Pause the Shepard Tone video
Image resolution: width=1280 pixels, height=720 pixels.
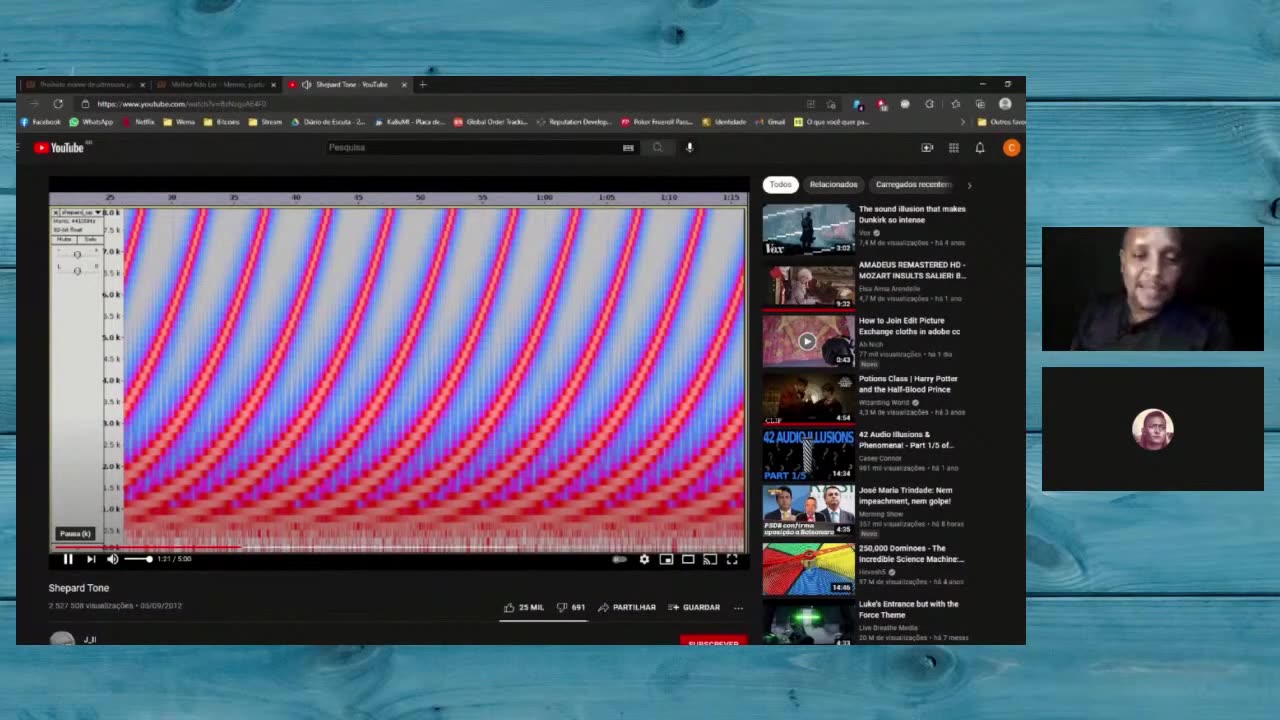point(68,559)
